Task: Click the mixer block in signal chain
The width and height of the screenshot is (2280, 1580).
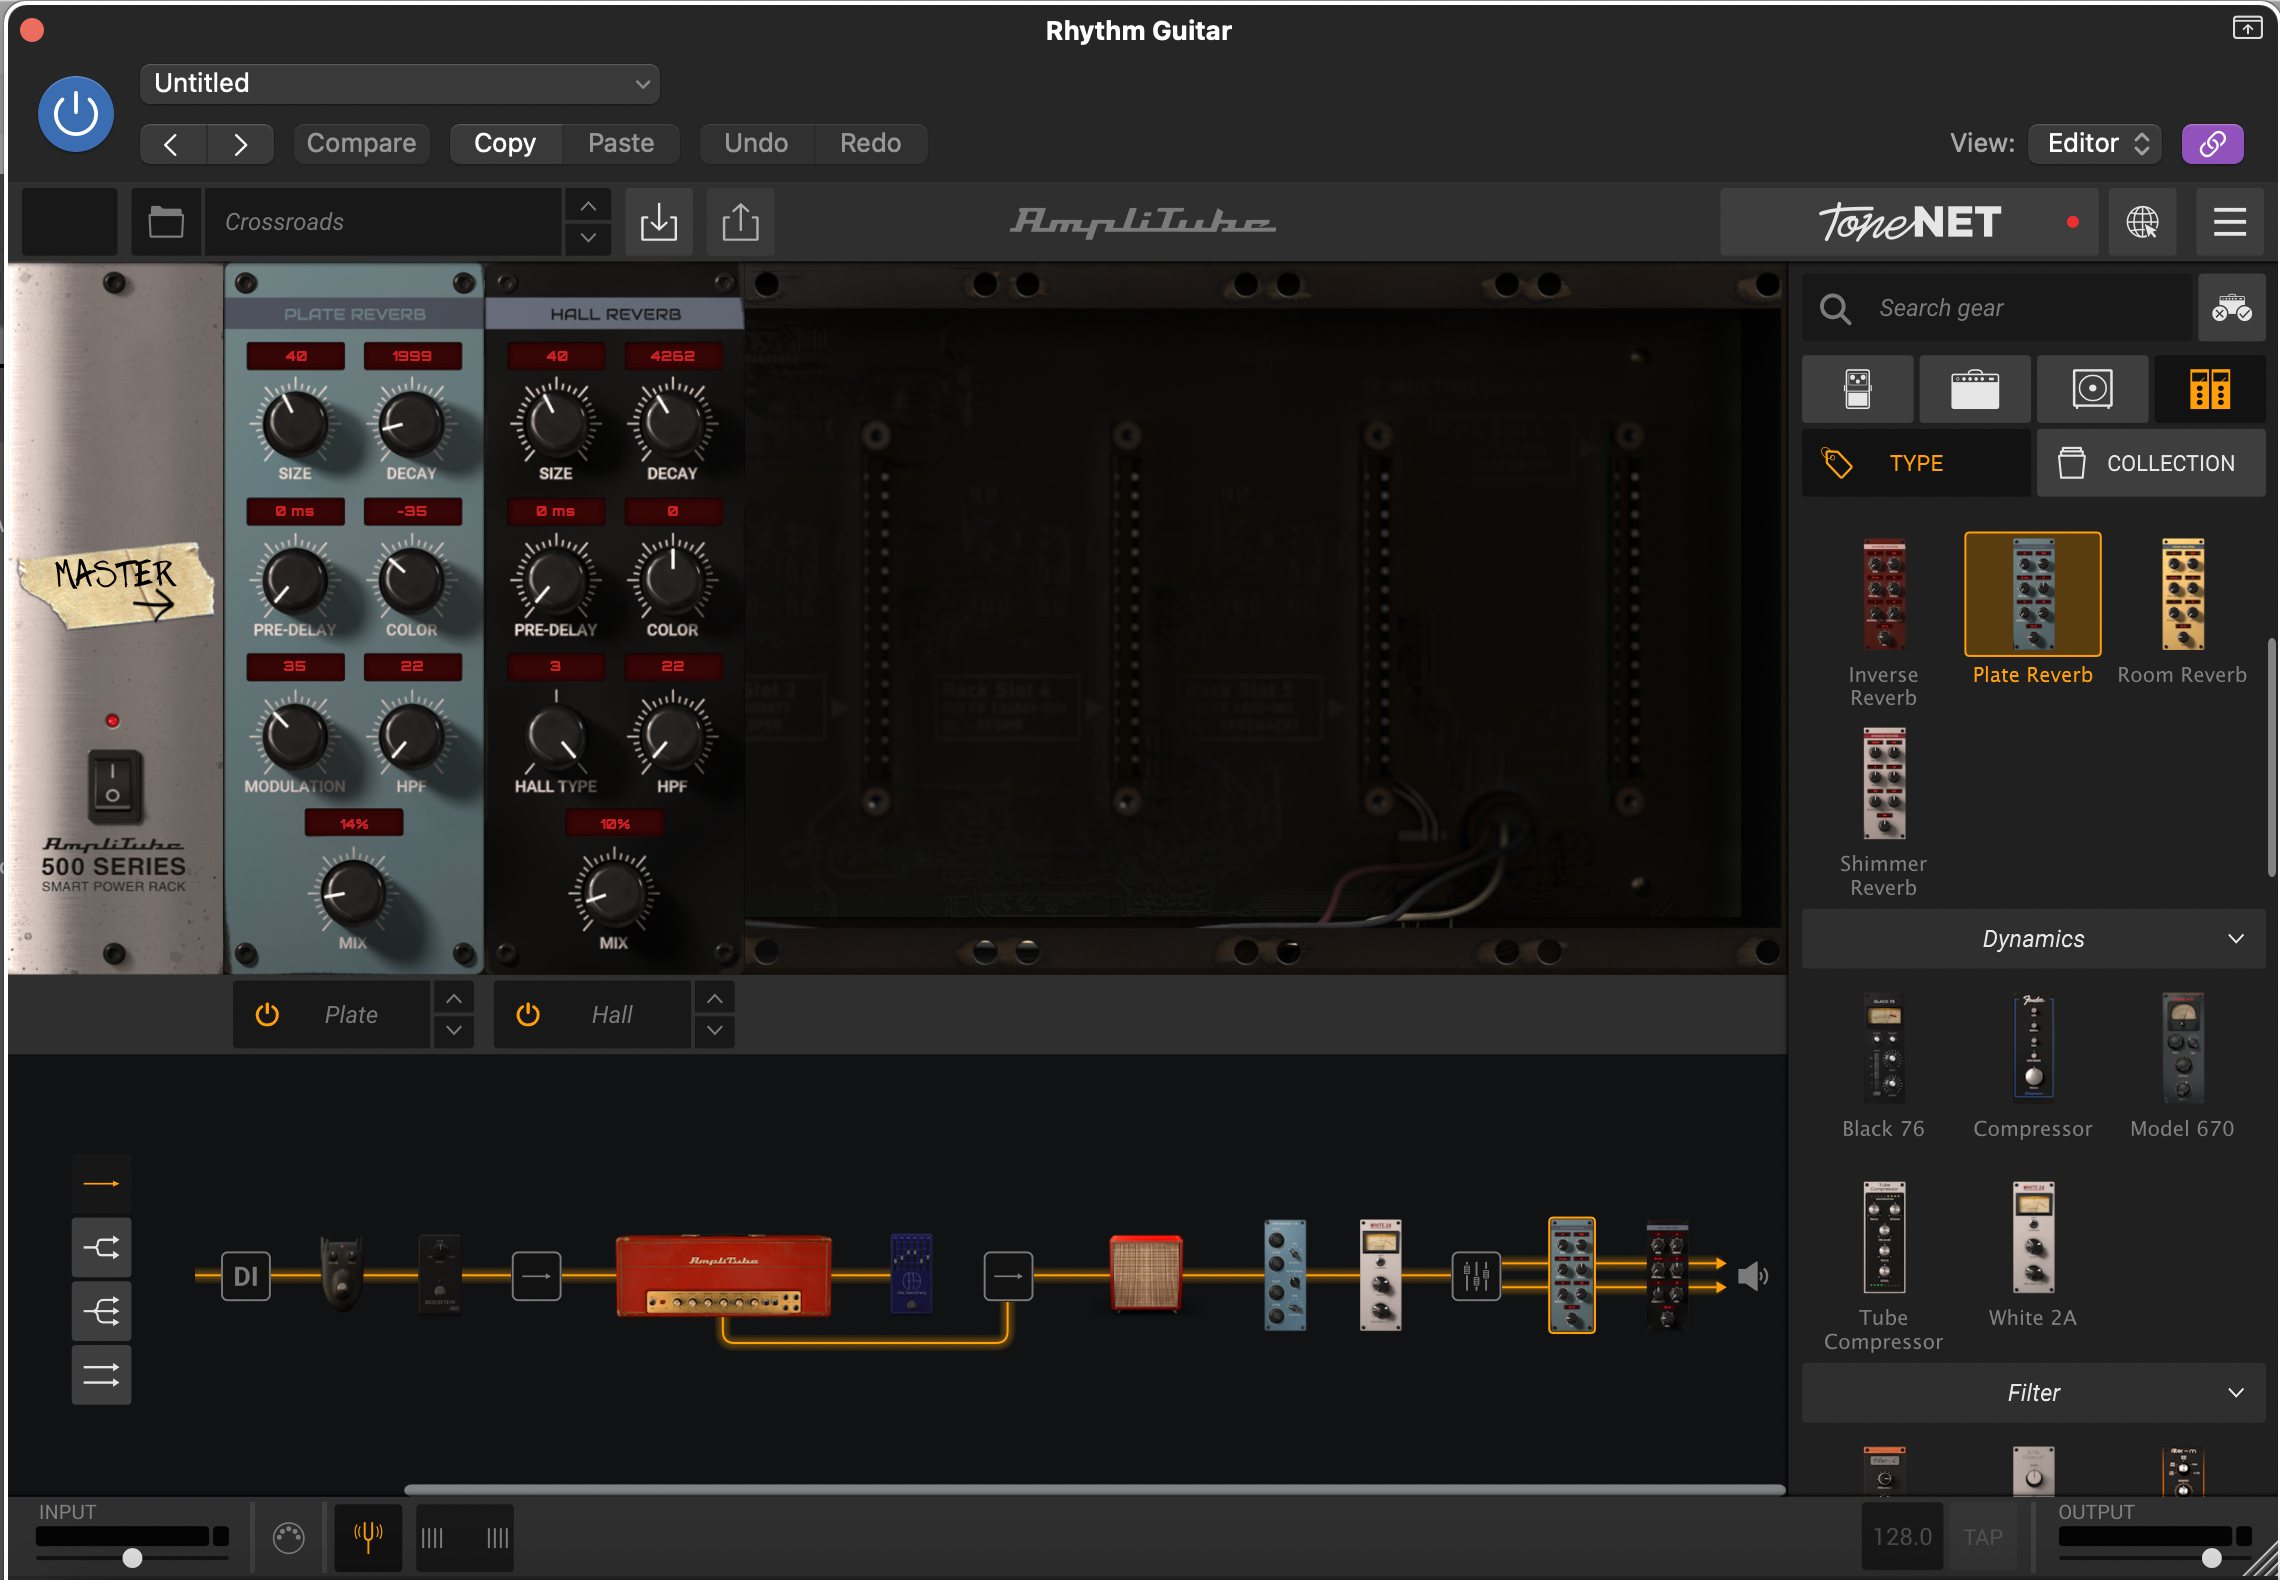Action: (x=1476, y=1276)
